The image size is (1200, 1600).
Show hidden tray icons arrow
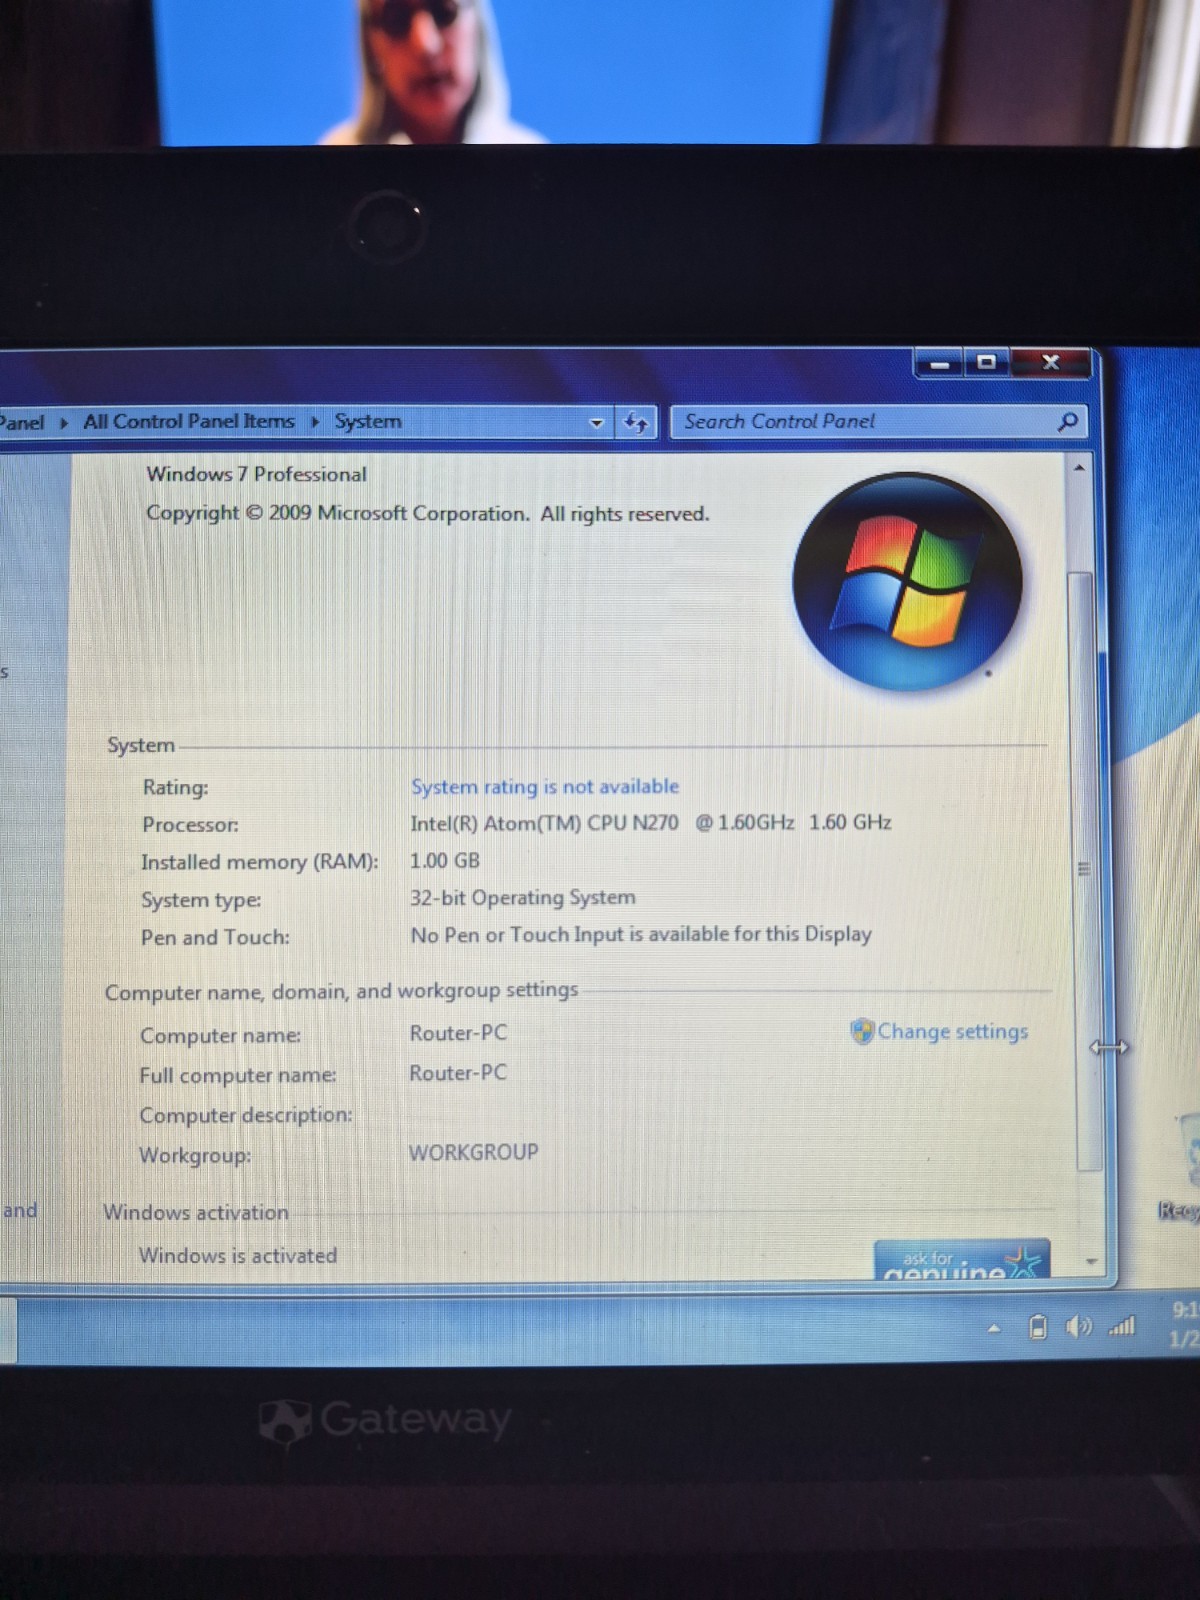point(994,1329)
